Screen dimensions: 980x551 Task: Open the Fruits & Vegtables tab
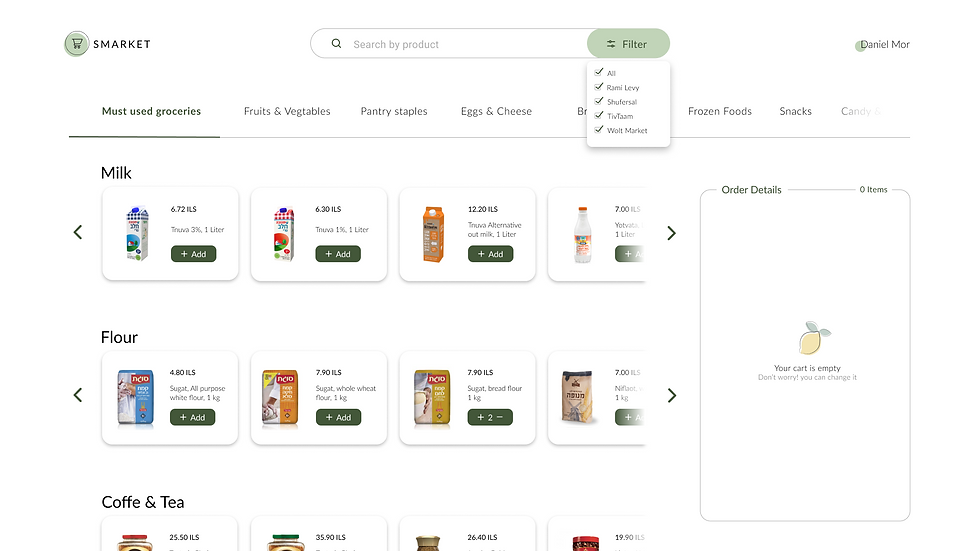click(x=287, y=111)
